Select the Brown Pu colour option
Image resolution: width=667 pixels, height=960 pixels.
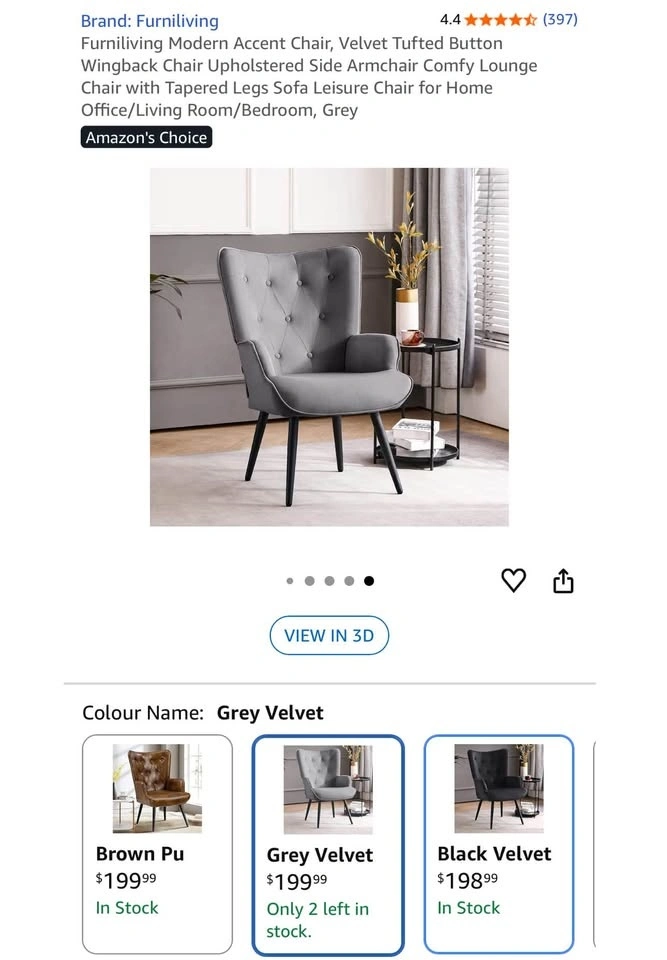157,845
